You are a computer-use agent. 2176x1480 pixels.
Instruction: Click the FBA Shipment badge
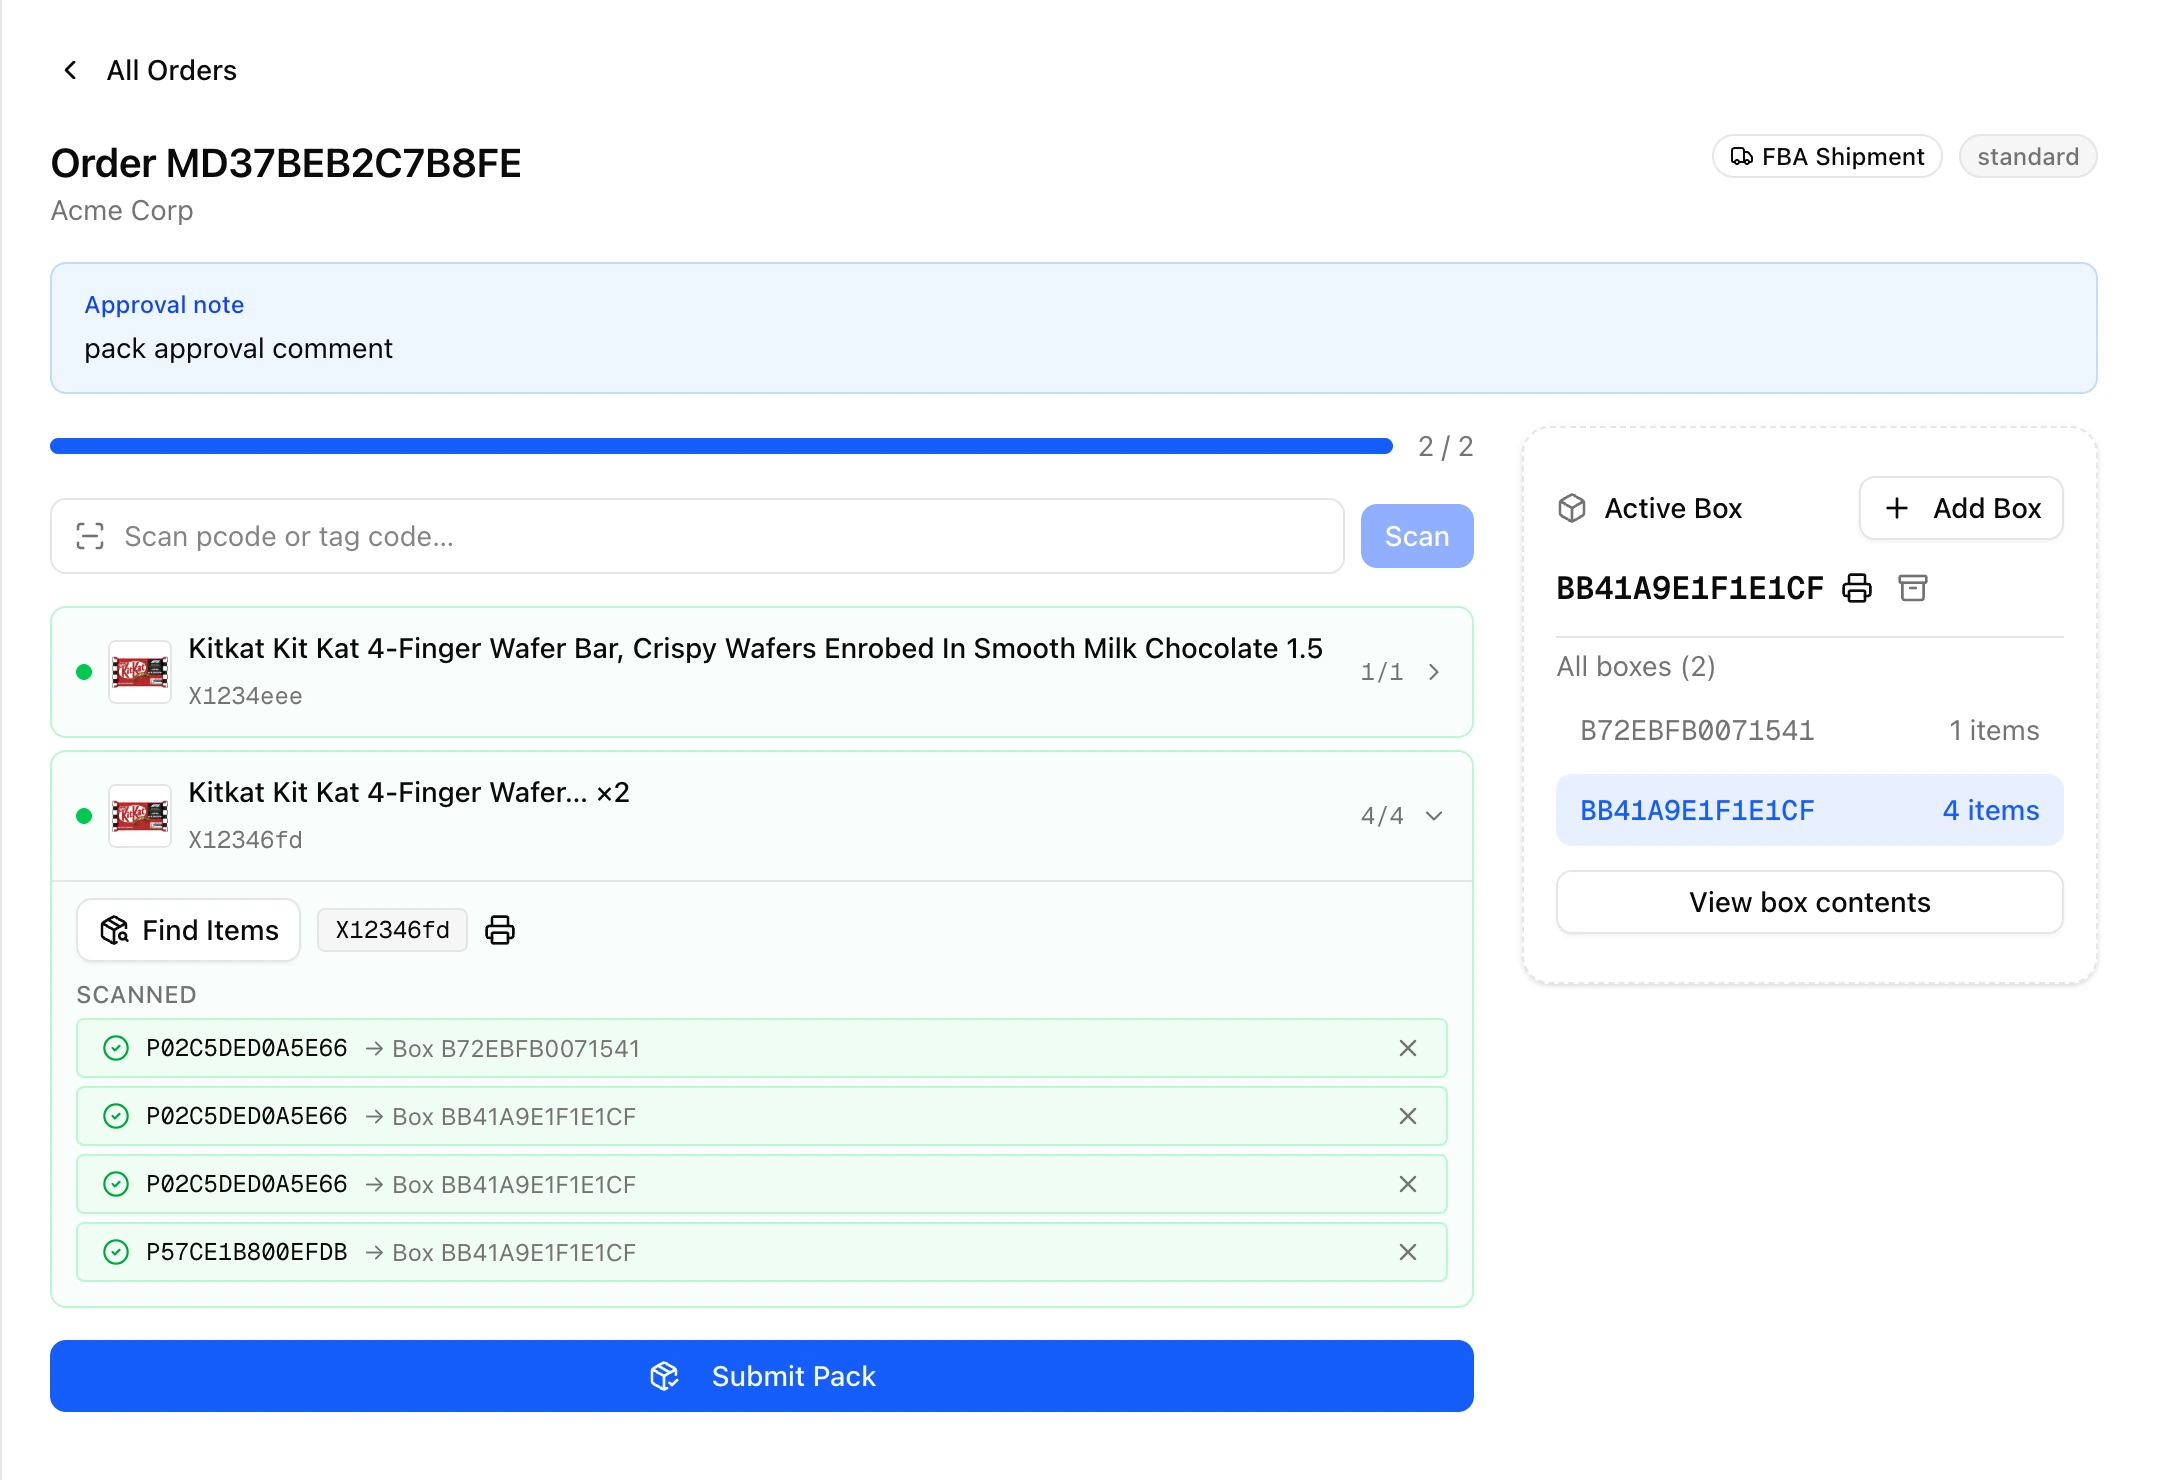1827,157
